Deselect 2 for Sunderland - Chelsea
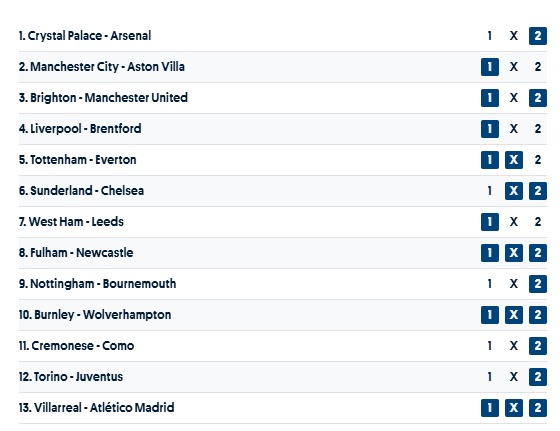The image size is (560, 431). point(538,191)
